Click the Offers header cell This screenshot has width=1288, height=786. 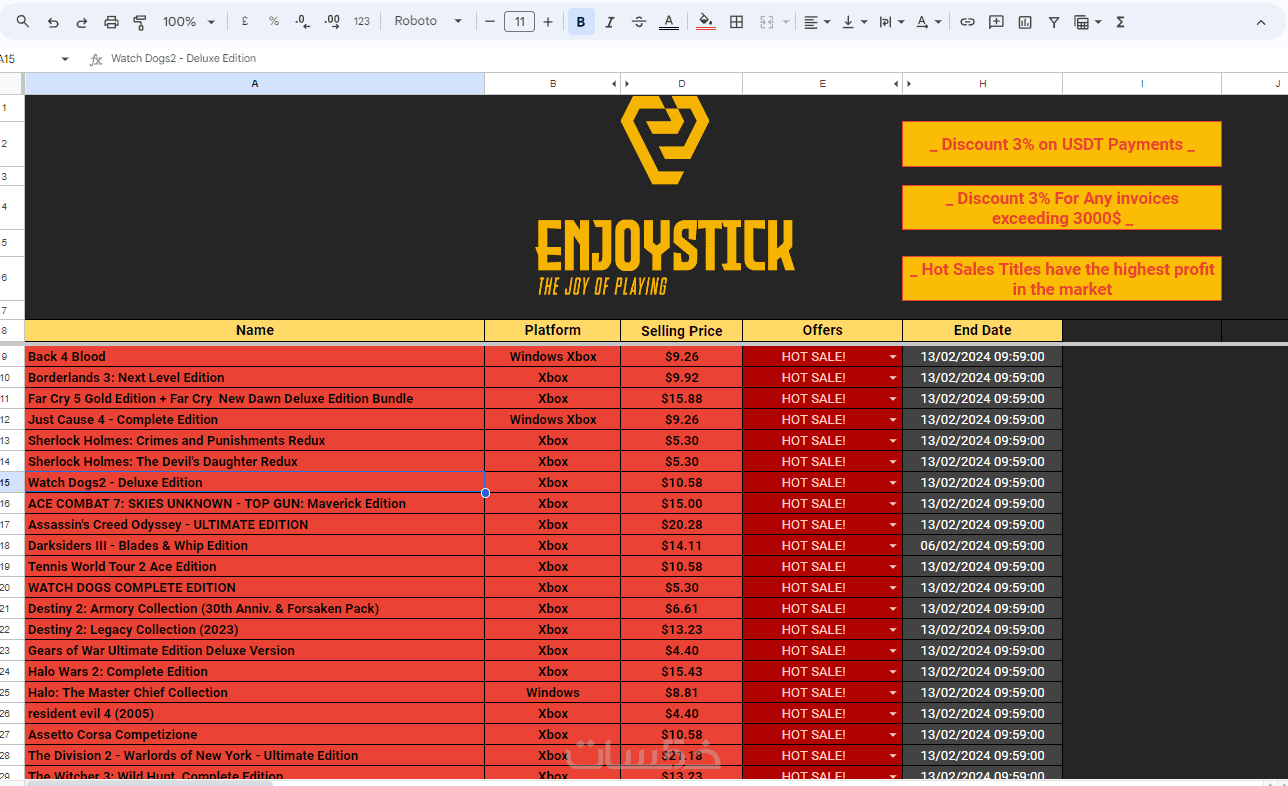(x=823, y=331)
